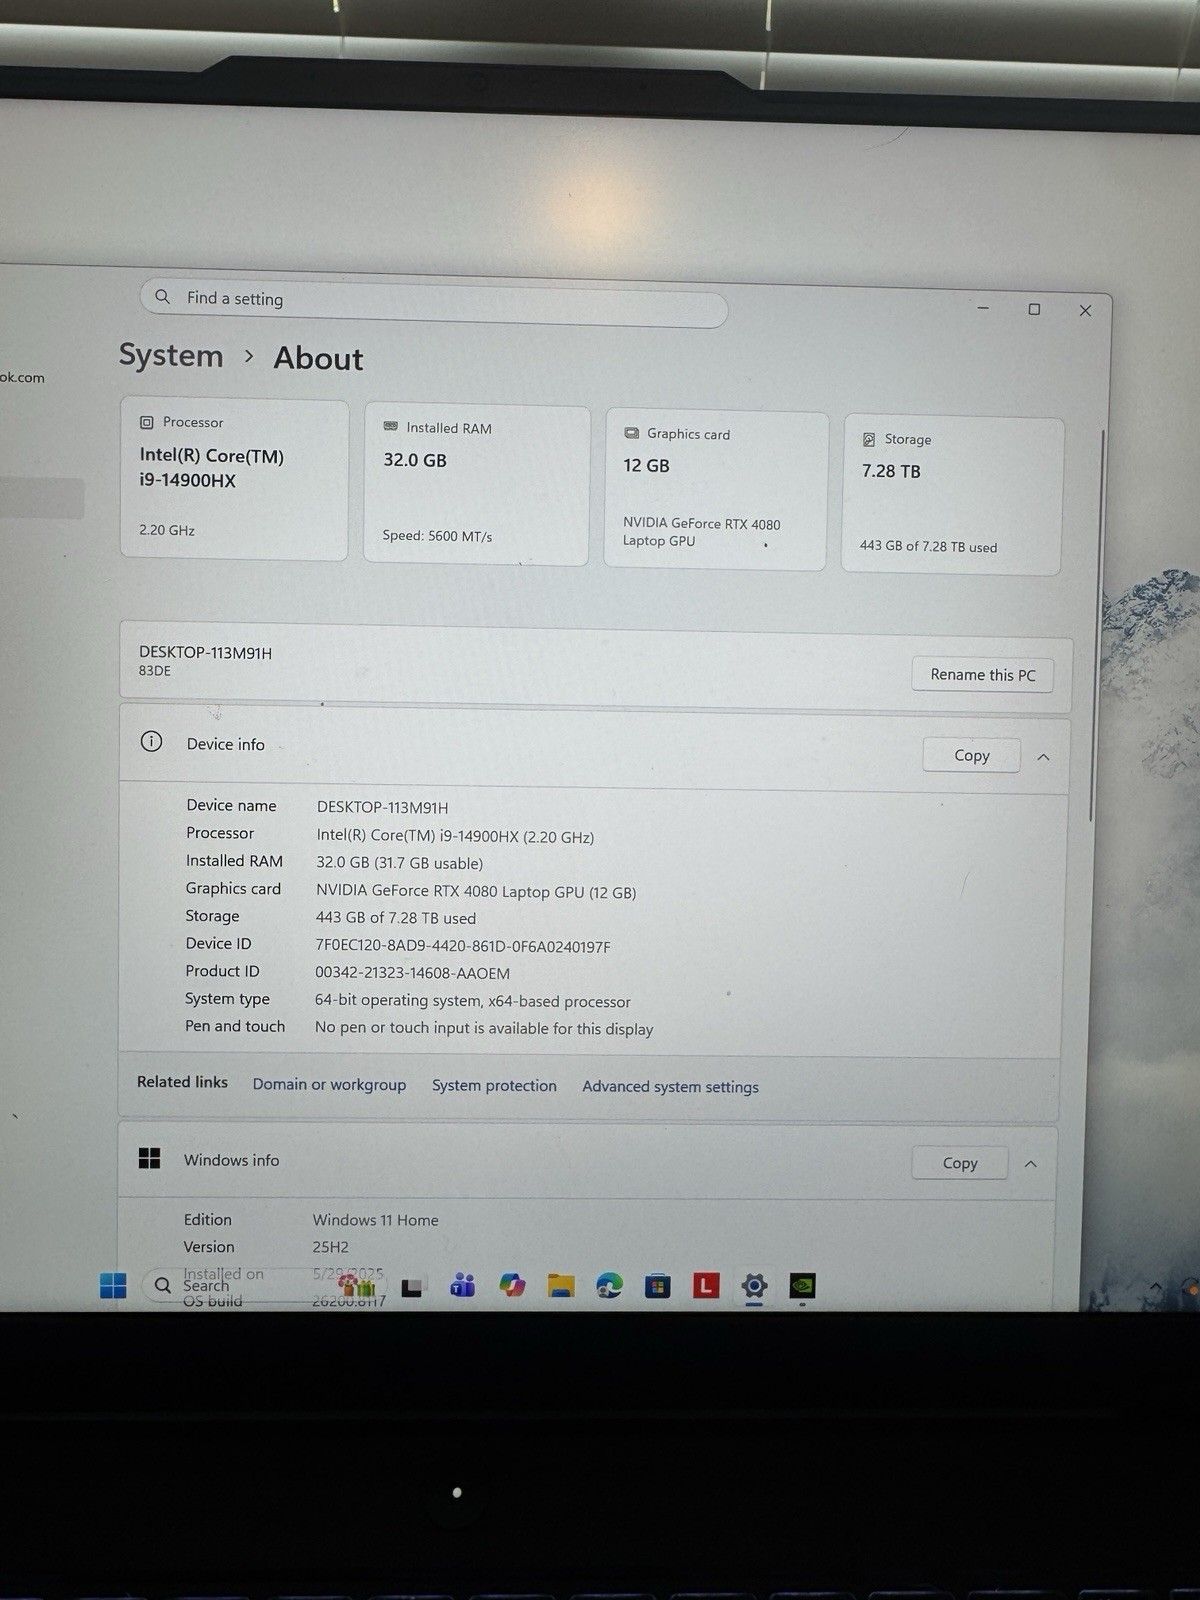Collapse the Windows info section
Screen dimensions: 1200x1600
1030,1164
